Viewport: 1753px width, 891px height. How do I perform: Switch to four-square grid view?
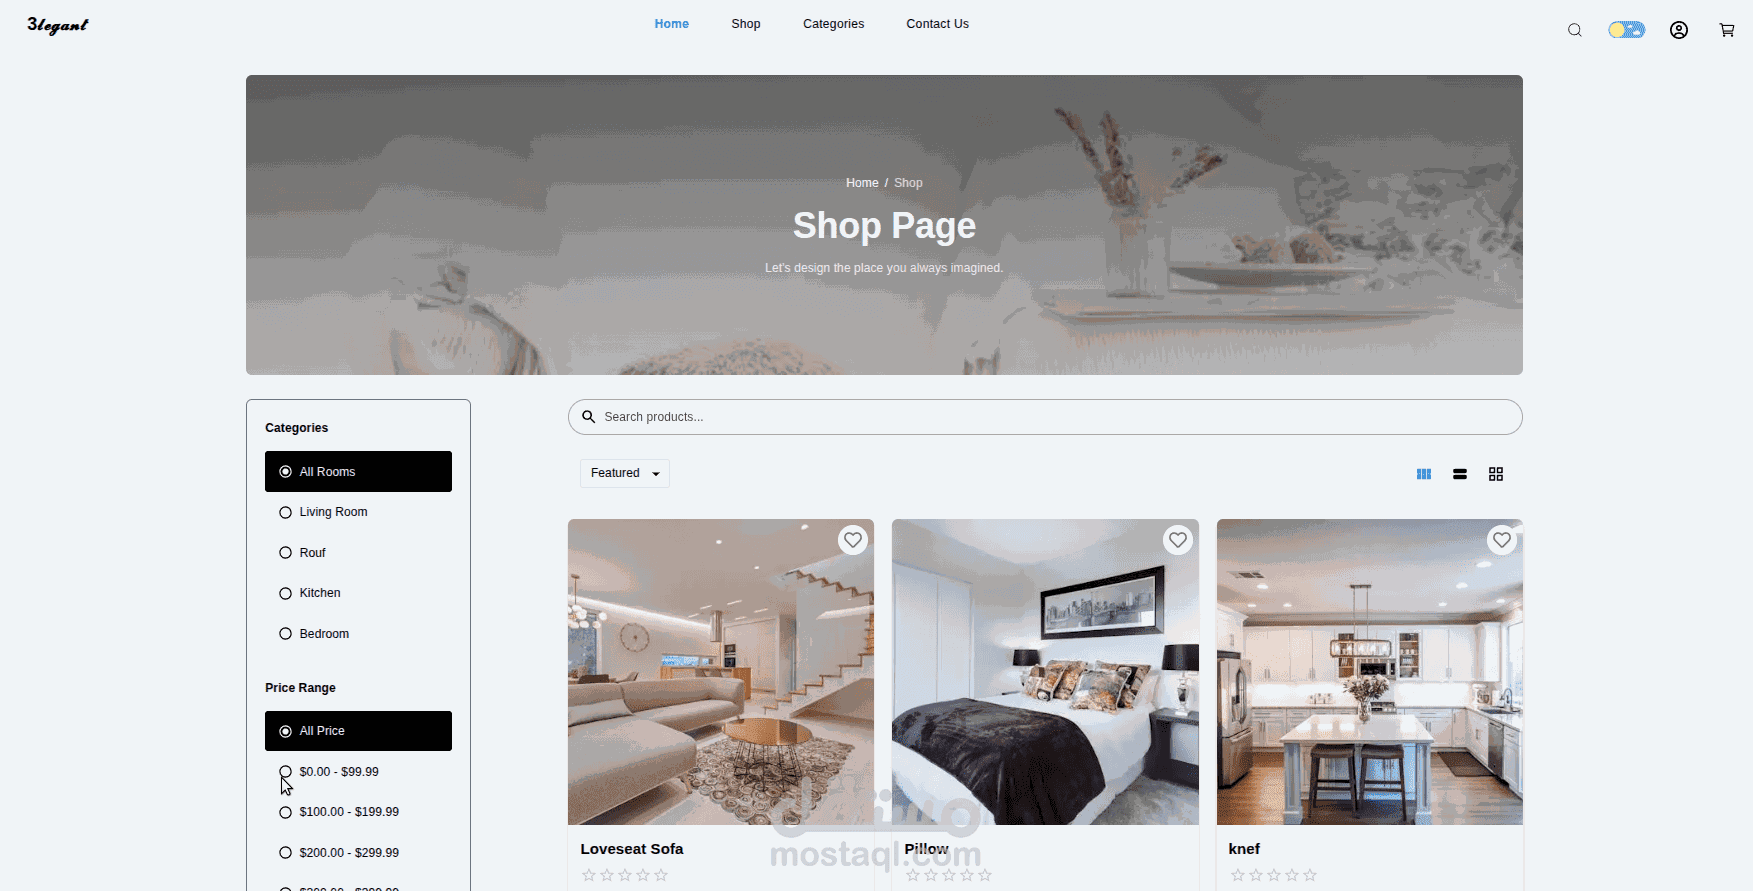pyautogui.click(x=1496, y=474)
